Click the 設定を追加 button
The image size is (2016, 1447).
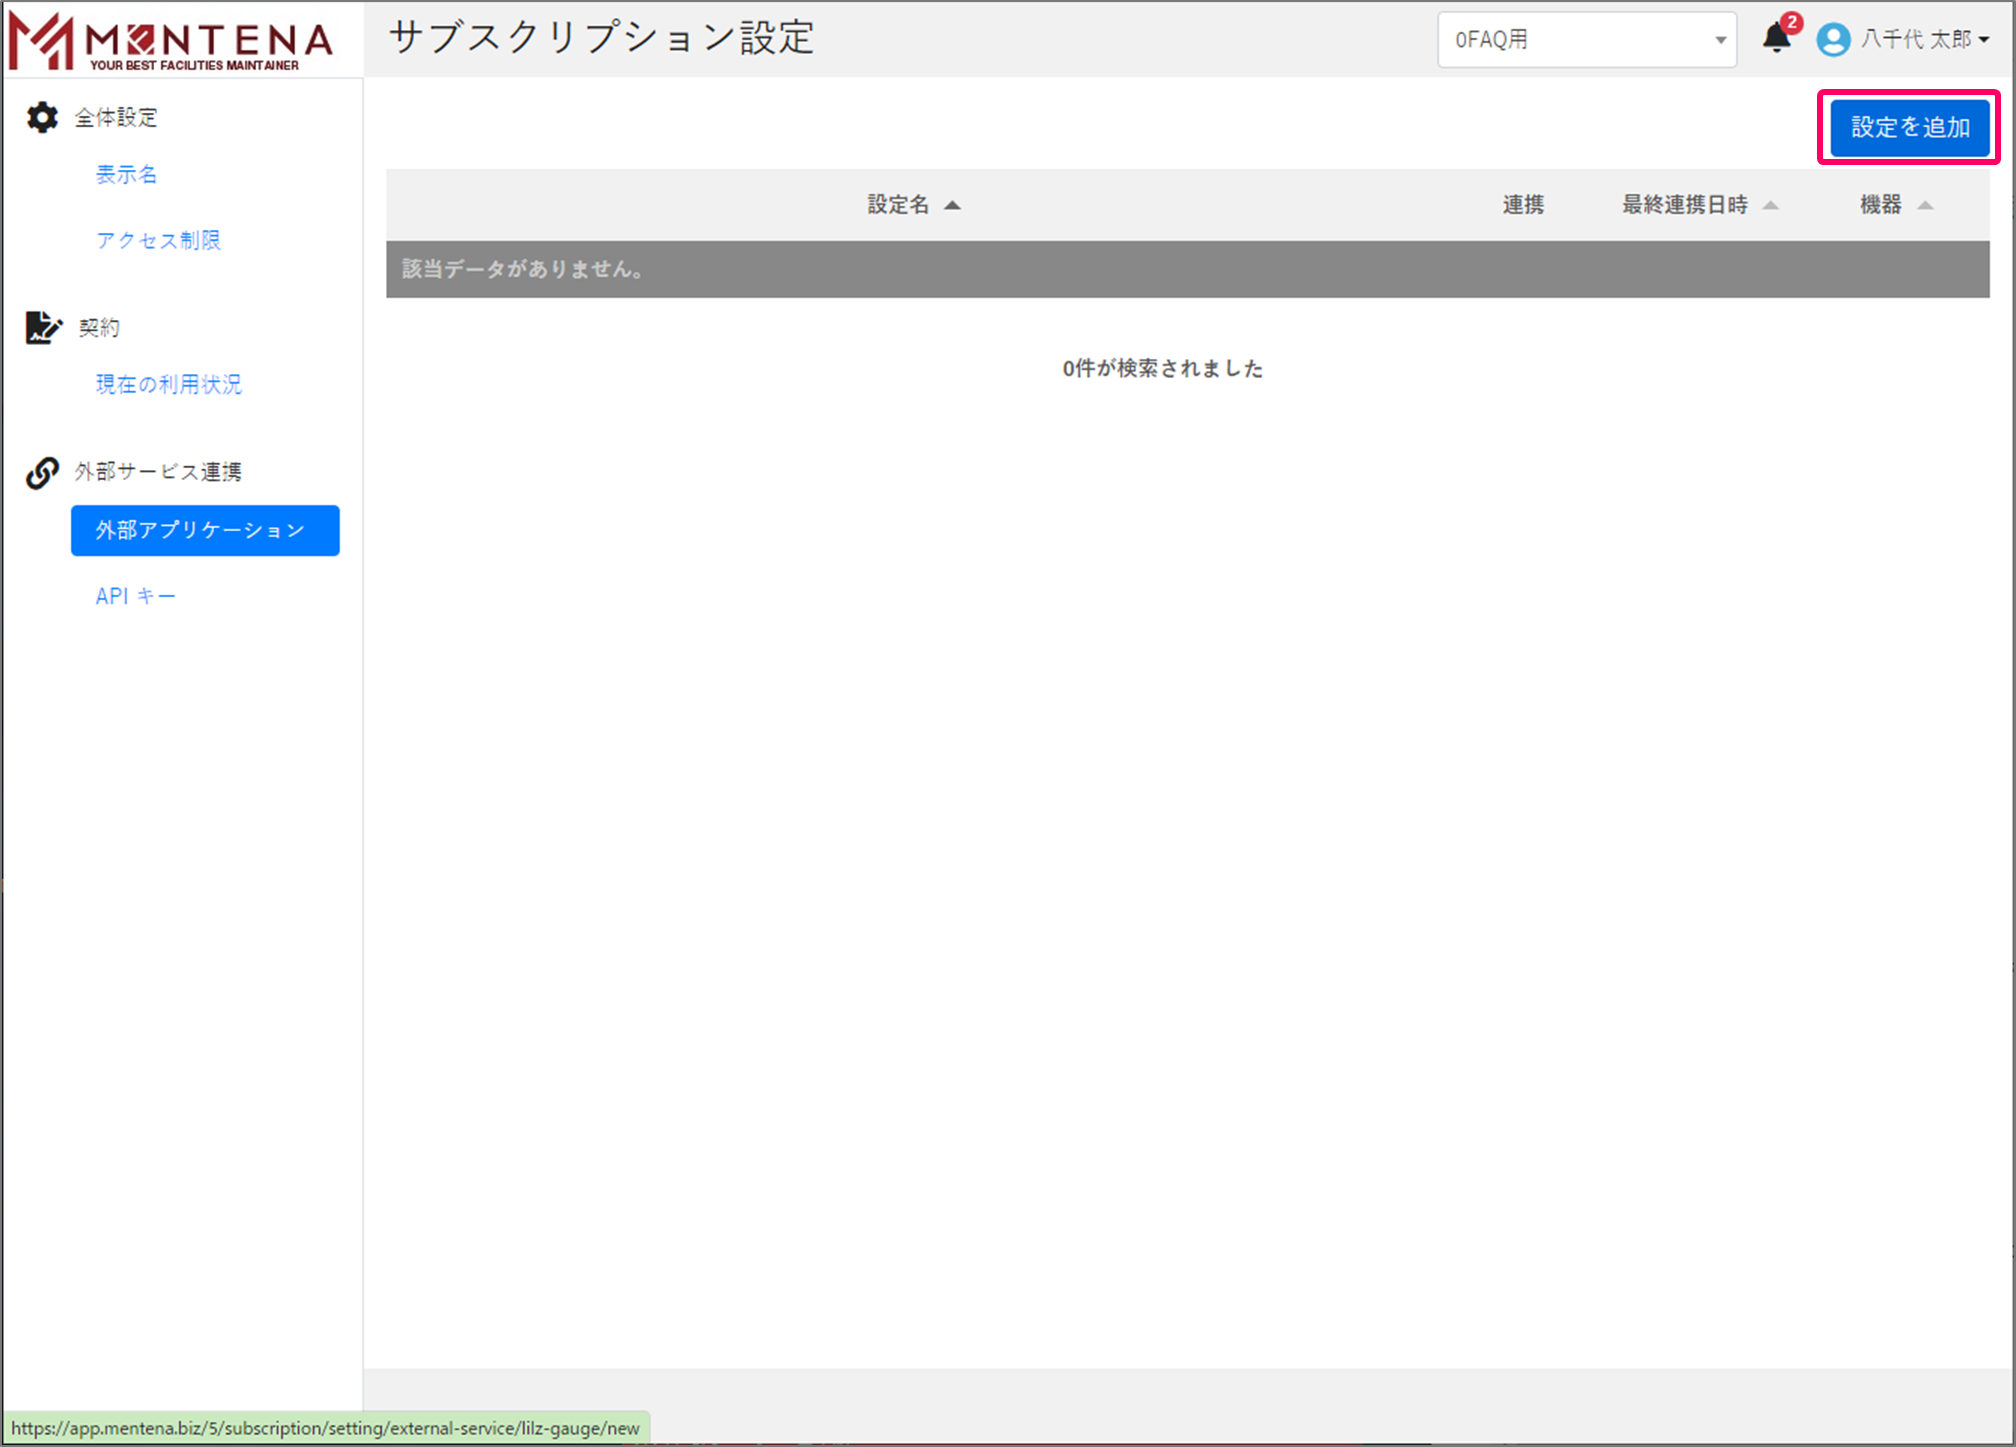[x=1908, y=127]
